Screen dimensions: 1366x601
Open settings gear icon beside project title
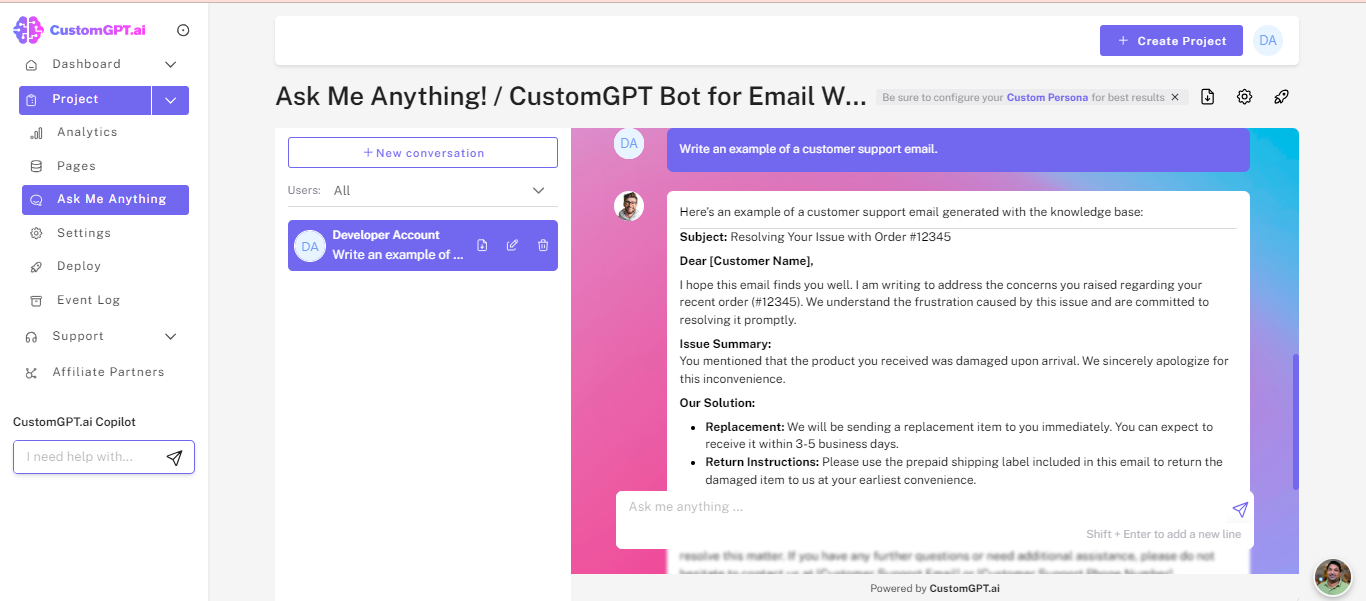(1244, 96)
